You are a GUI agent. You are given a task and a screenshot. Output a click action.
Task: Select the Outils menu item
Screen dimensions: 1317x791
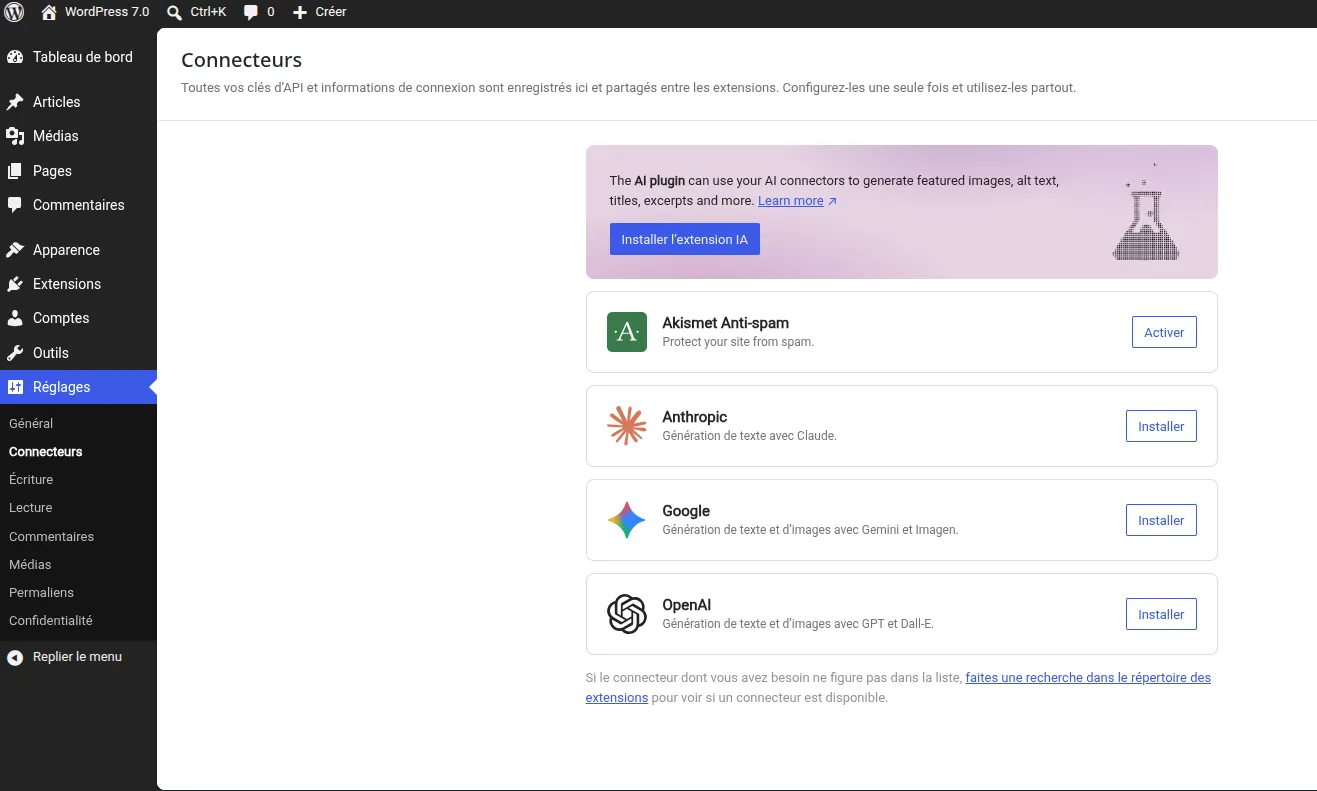[x=78, y=353]
